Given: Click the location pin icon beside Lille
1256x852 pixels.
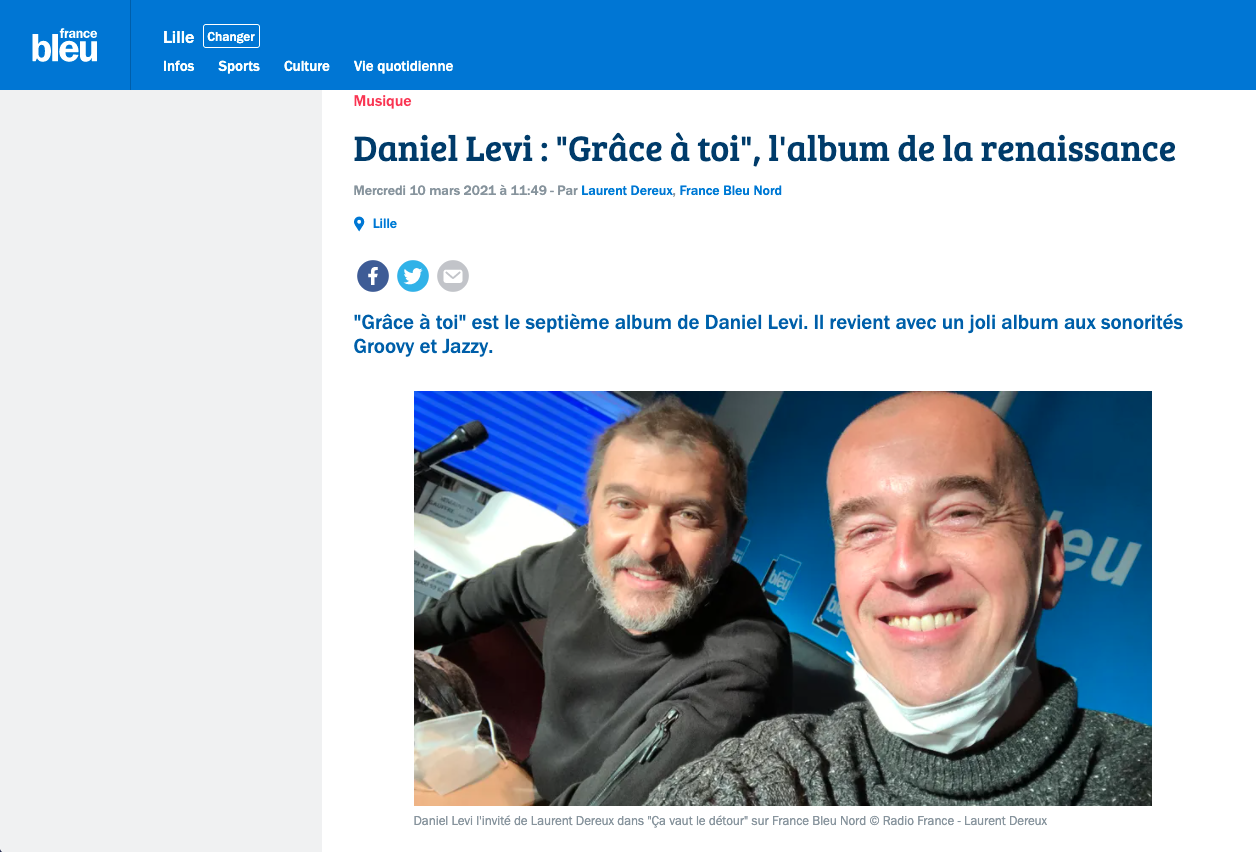Looking at the screenshot, I should pos(359,224).
